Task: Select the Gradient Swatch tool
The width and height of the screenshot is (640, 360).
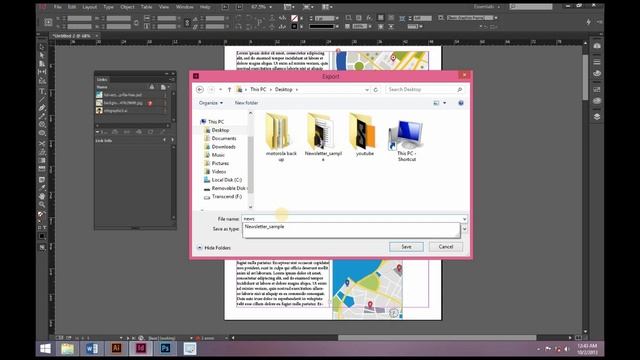Action: (x=42, y=160)
